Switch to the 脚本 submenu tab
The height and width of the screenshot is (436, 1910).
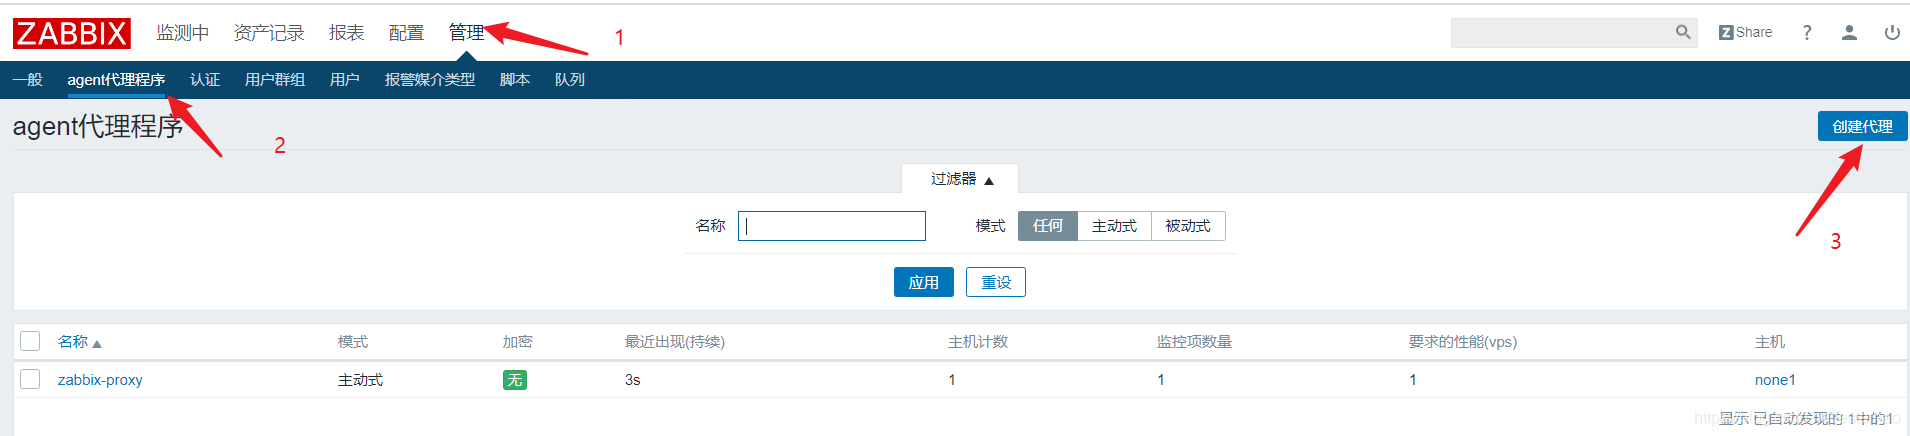click(x=515, y=80)
